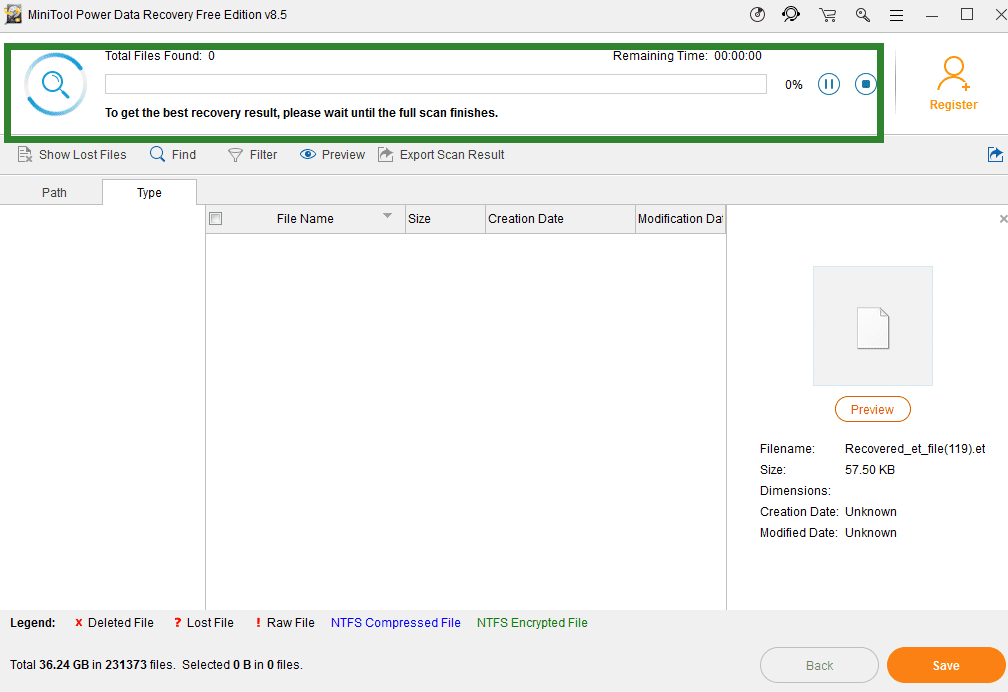Click the Remaining Time readout
Screen dimensions: 1008x692
(x=687, y=56)
